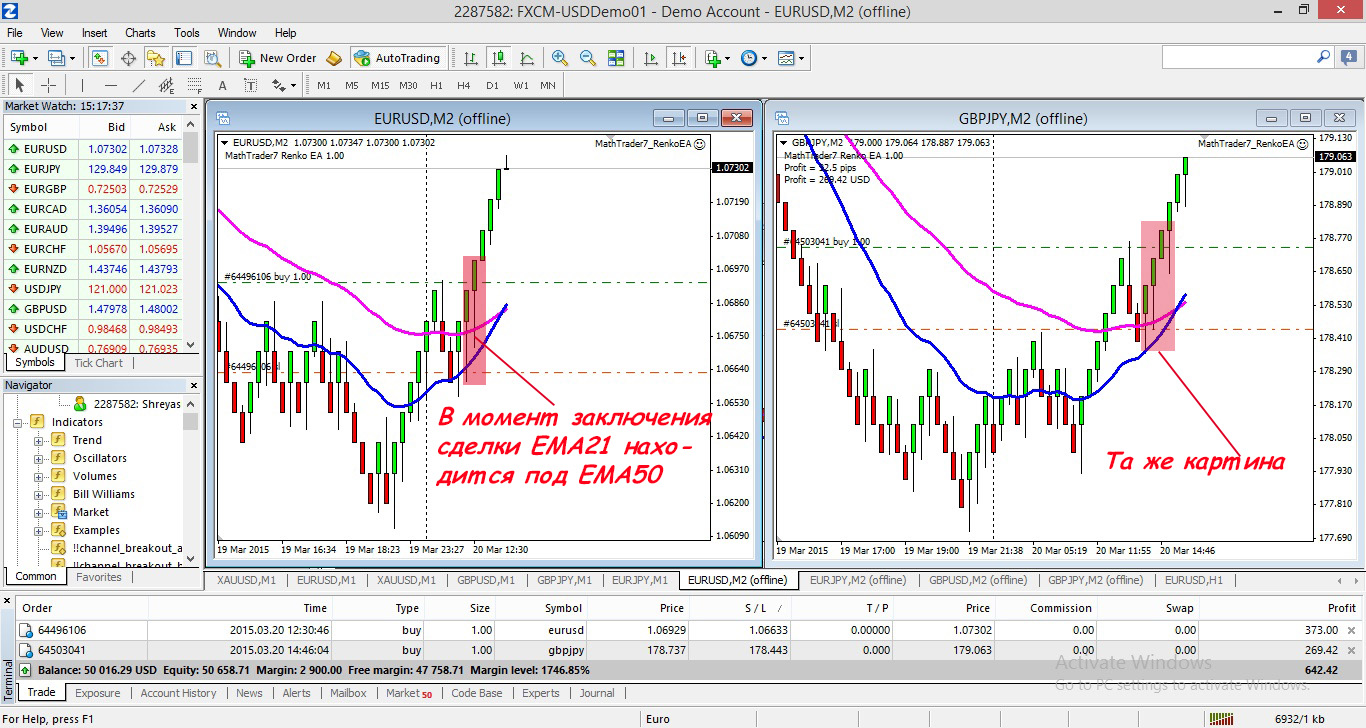Switch chart to candlesticks type
Viewport: 1366px width, 728px height.
click(x=498, y=58)
